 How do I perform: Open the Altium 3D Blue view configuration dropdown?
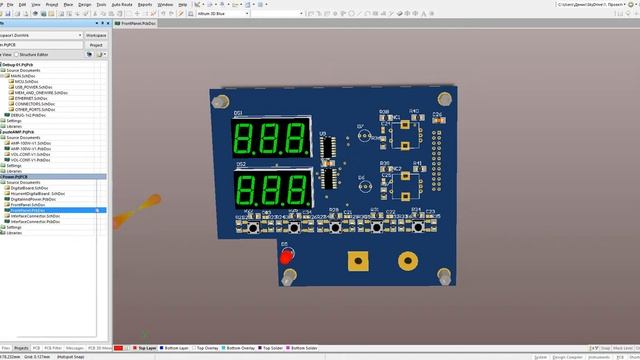pyautogui.click(x=223, y=13)
